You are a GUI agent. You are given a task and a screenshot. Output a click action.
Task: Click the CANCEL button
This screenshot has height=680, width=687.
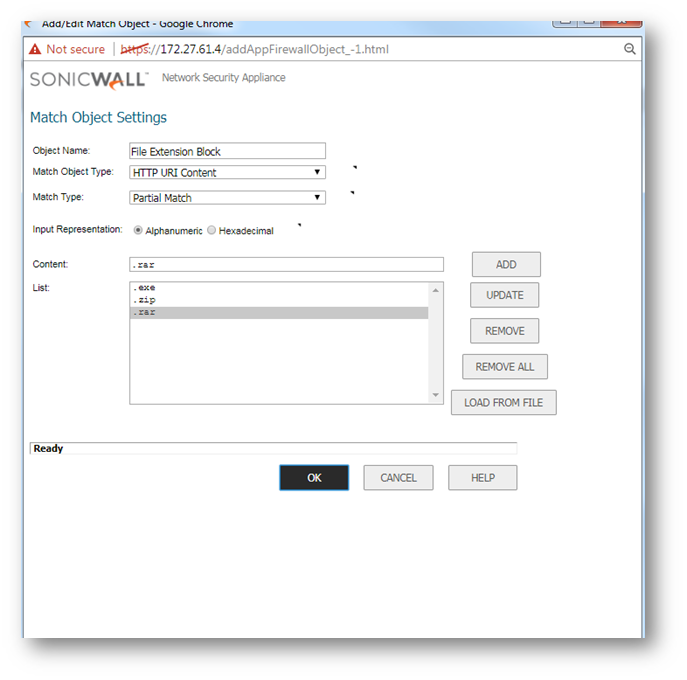398,478
